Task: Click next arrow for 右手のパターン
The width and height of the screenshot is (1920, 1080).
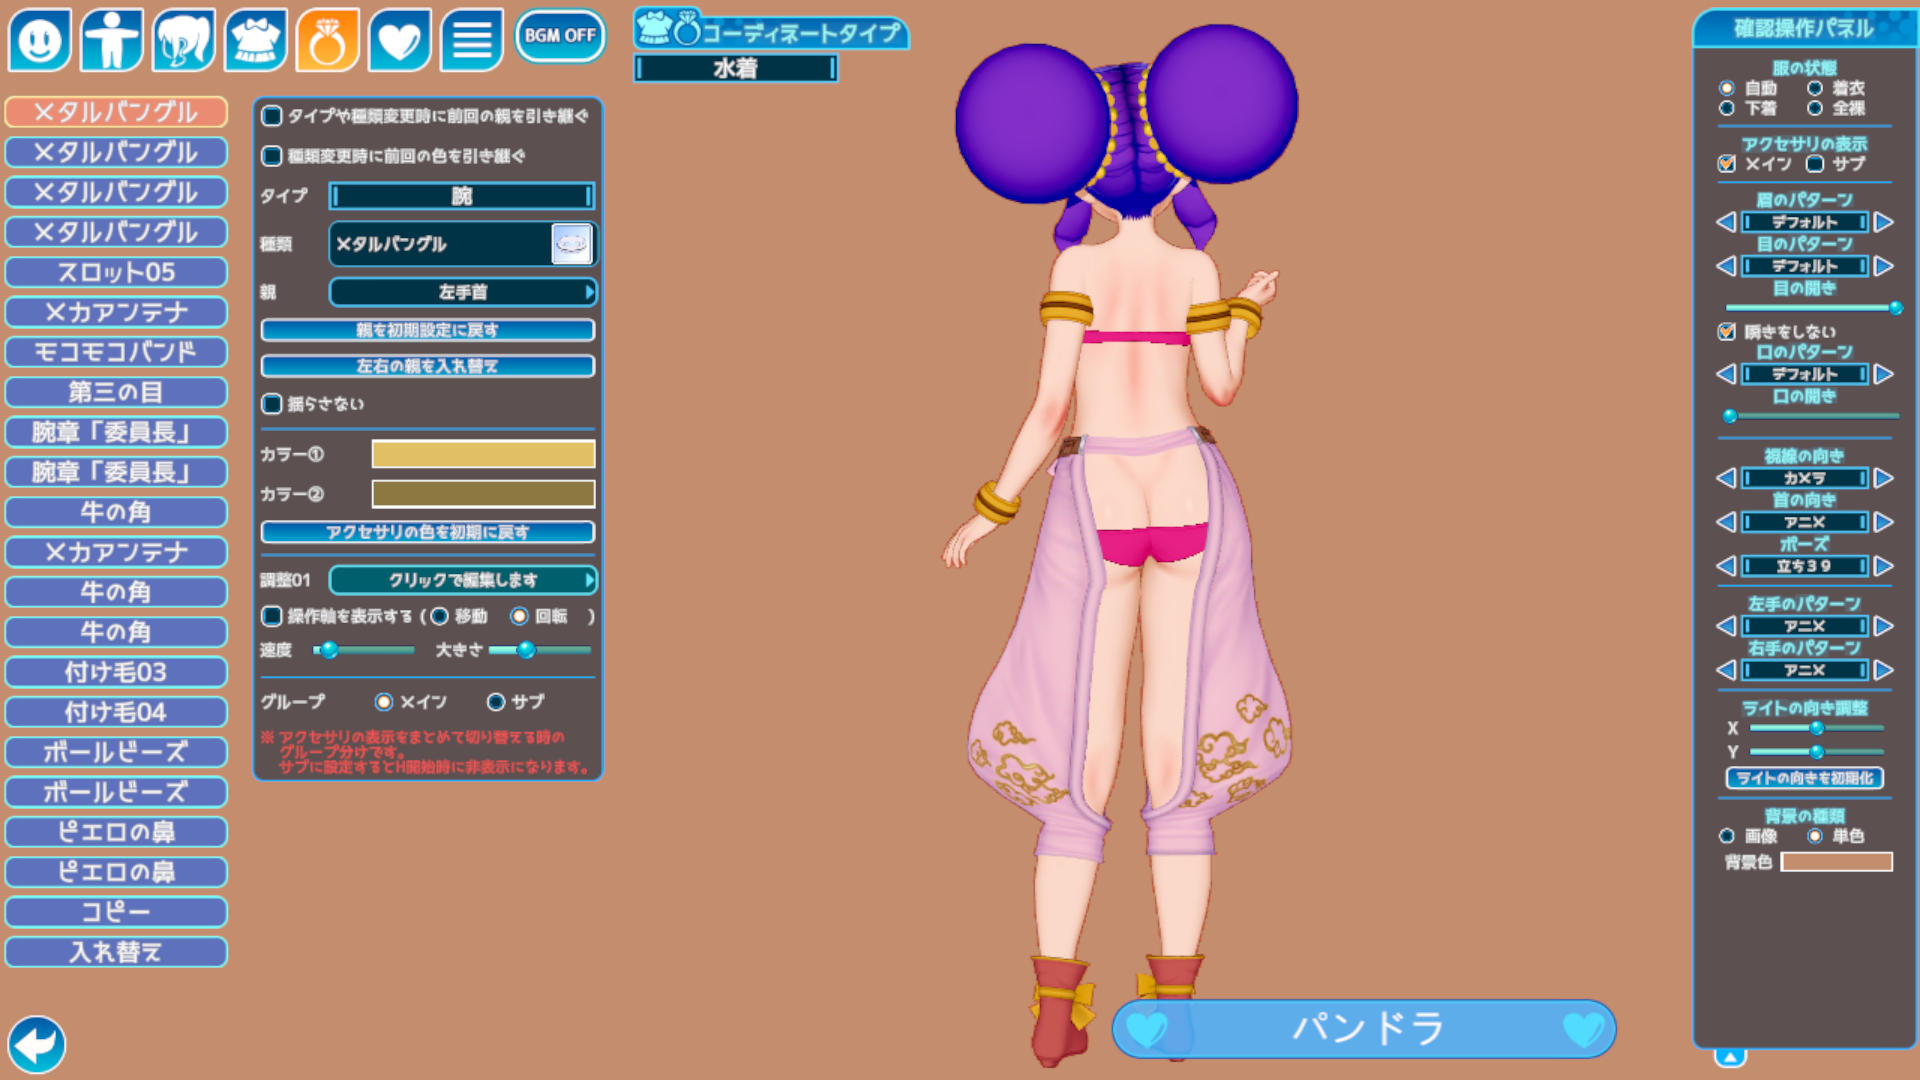Action: (x=1884, y=670)
